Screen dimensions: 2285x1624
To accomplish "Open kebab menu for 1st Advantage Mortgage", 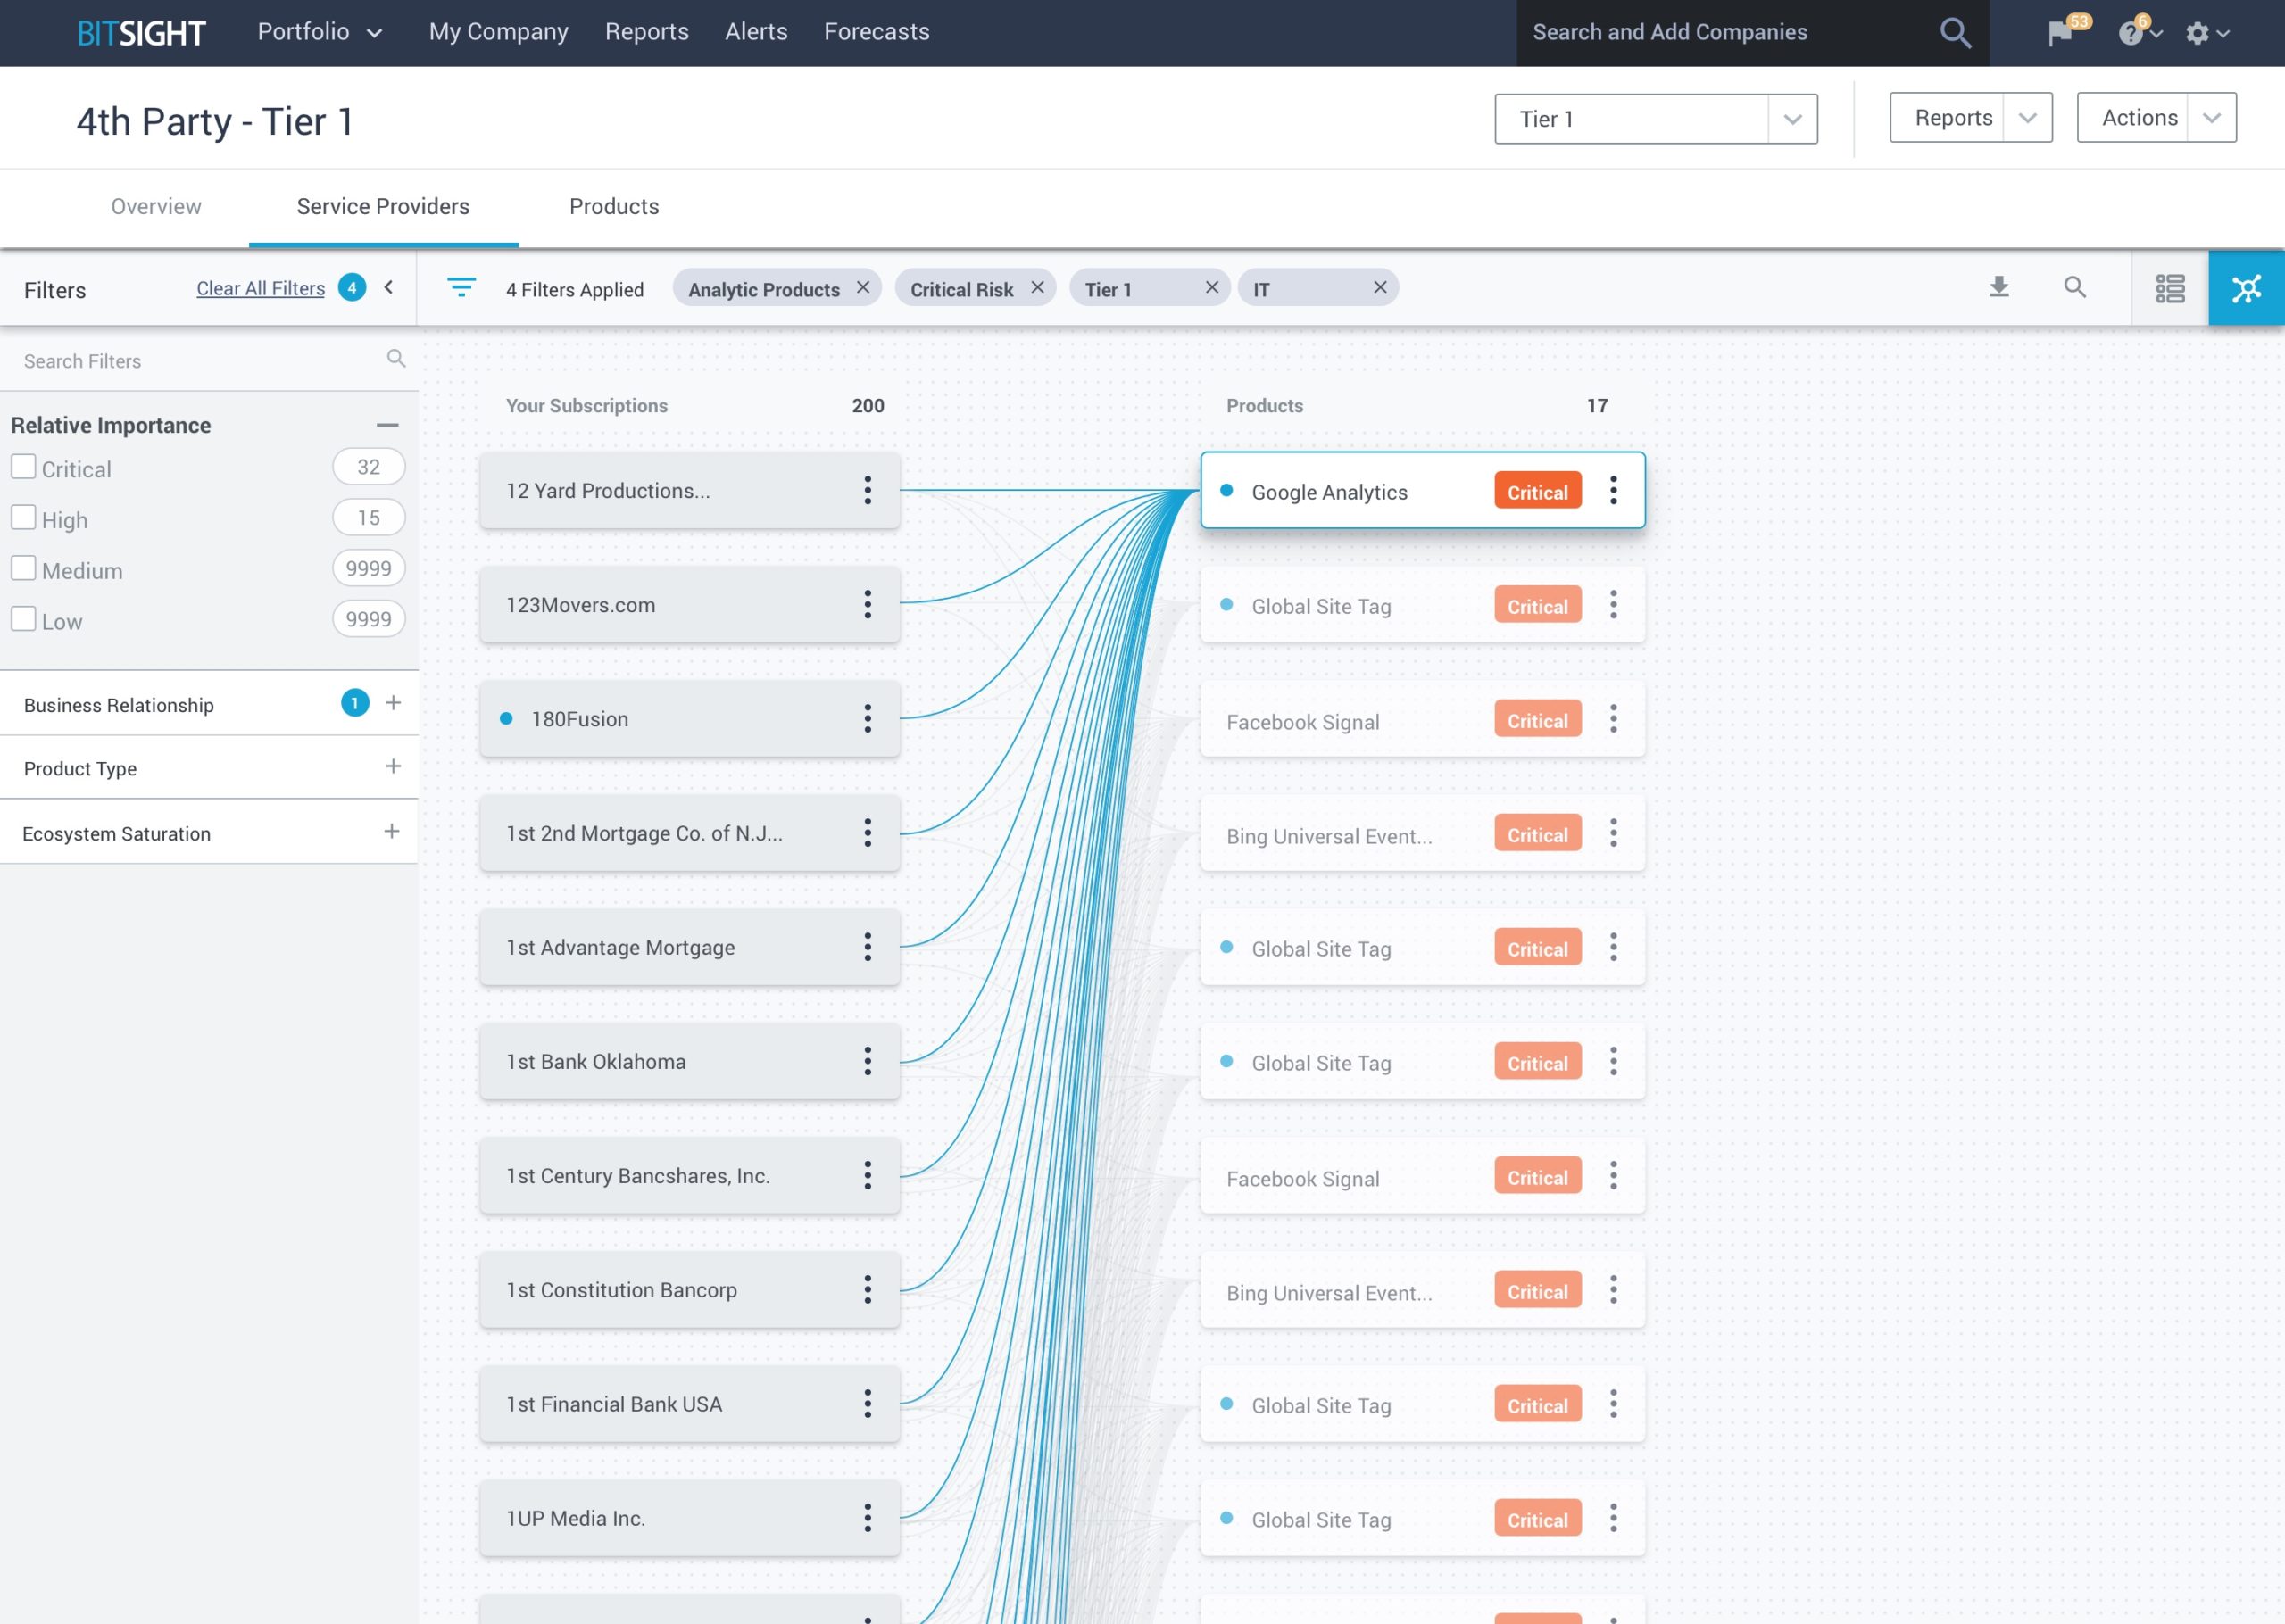I will click(867, 946).
